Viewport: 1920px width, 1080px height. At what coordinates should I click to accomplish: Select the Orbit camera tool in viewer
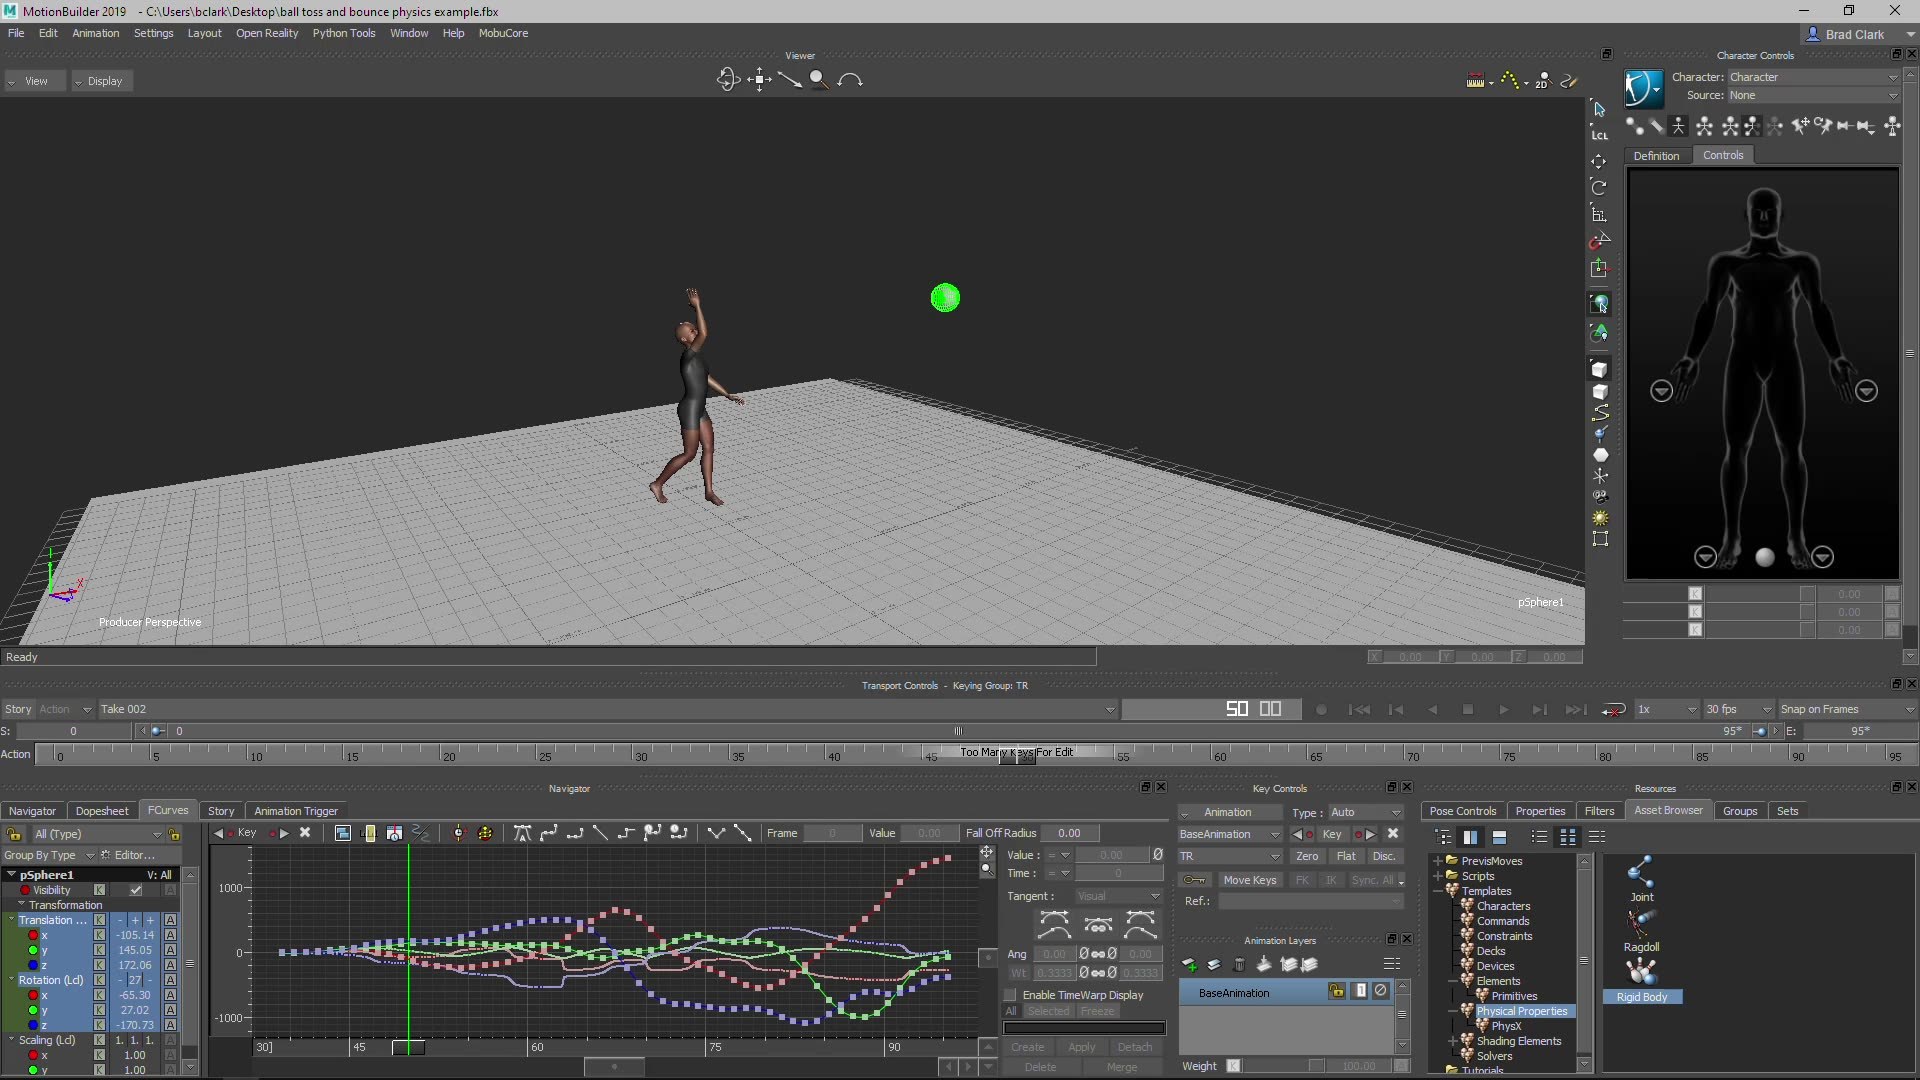(727, 80)
